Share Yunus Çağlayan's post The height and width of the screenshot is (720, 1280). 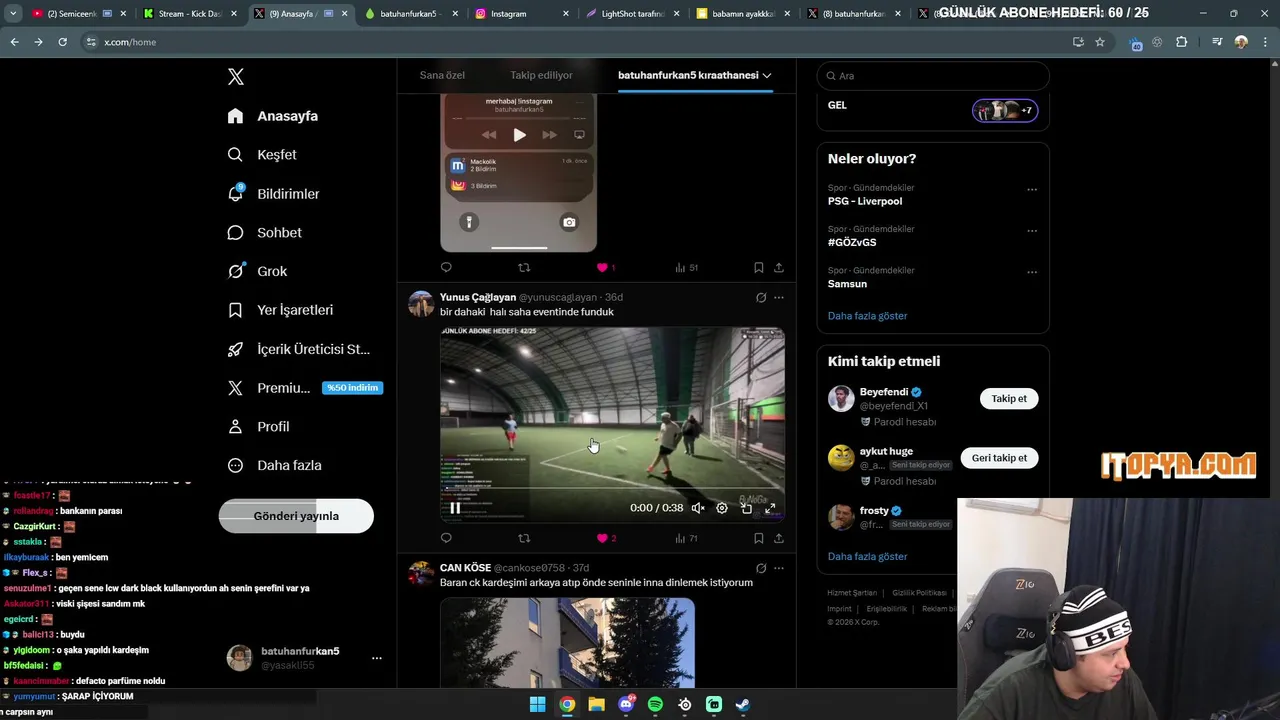pyautogui.click(x=779, y=538)
